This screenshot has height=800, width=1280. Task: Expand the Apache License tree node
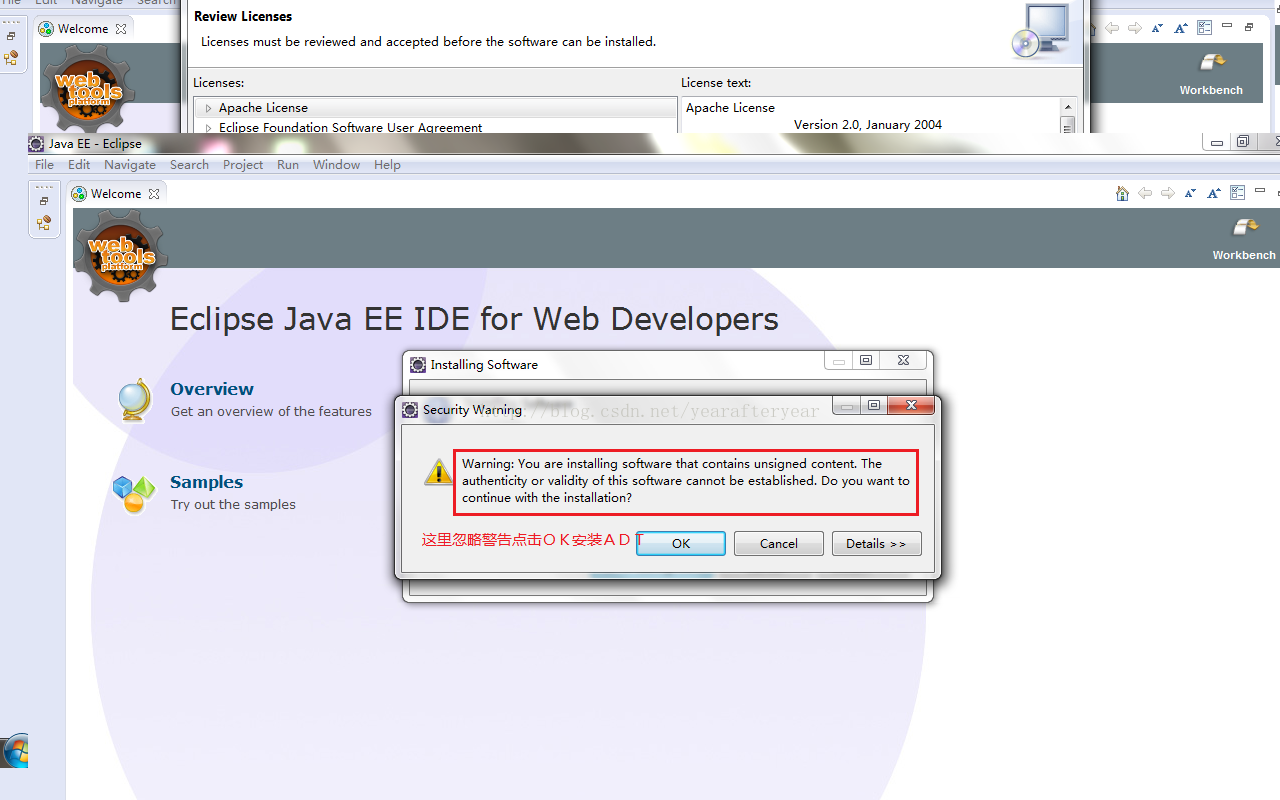pyautogui.click(x=208, y=108)
